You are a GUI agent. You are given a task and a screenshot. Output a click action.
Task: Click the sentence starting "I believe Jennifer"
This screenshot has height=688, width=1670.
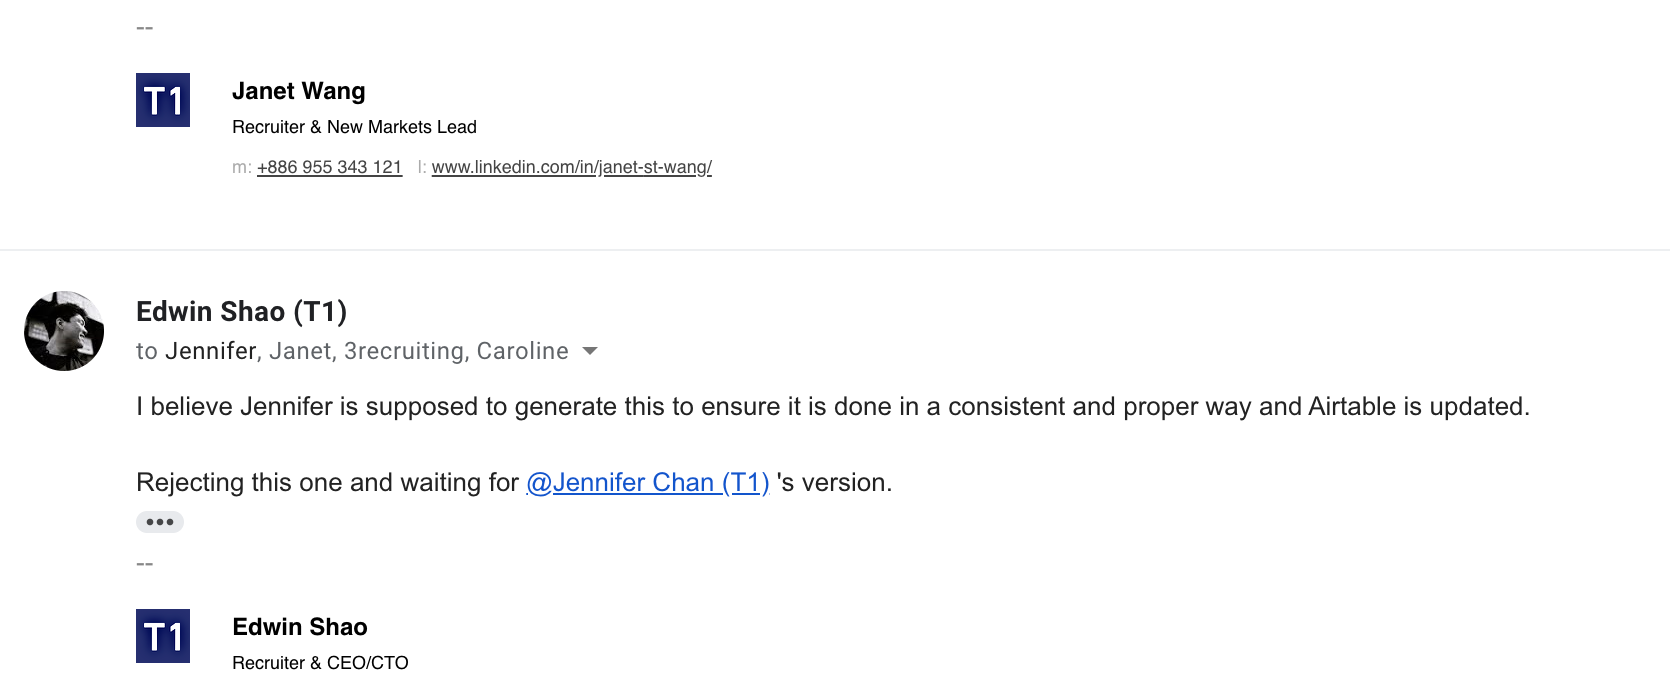tap(832, 406)
